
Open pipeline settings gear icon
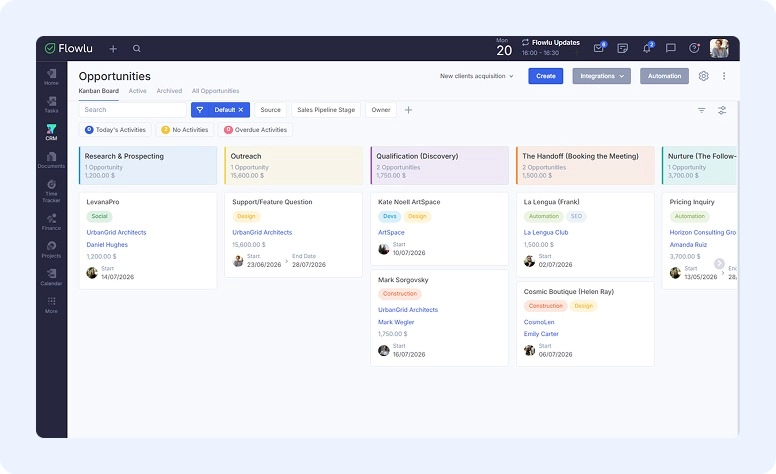(703, 76)
